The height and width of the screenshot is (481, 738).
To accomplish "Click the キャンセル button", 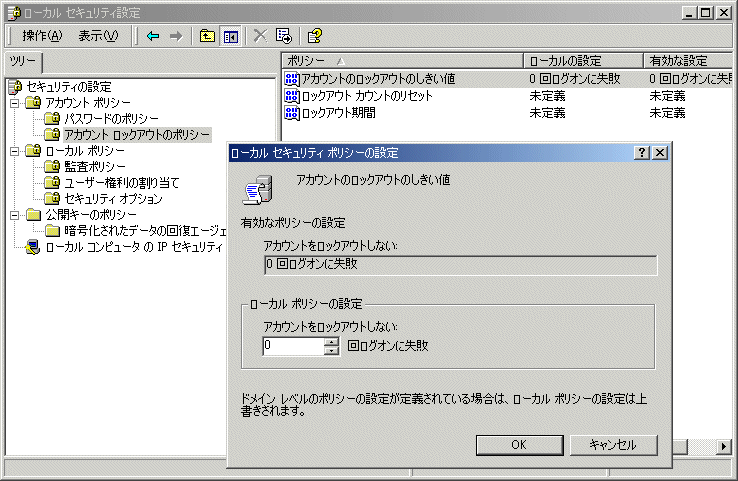I will coord(613,445).
